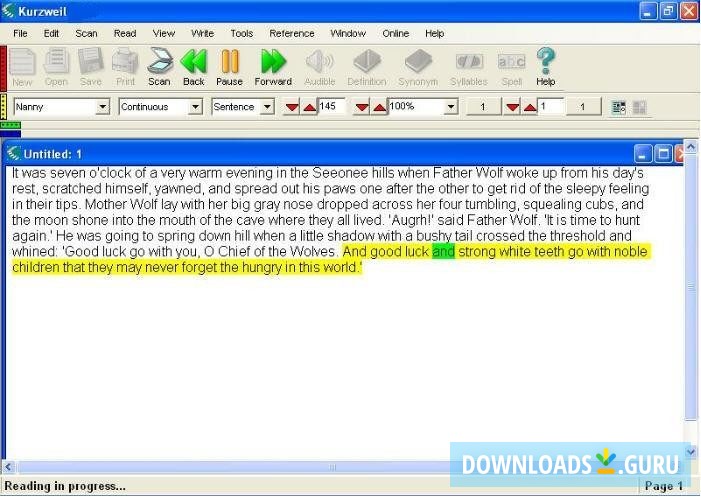Click the word 'Augrh!' in the text
Screen dimensions: 701x497
[412, 220]
